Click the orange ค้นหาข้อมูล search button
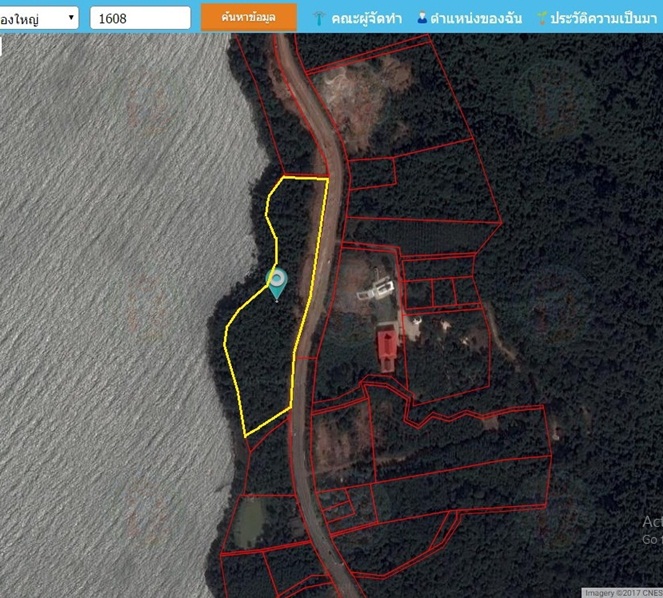This screenshot has width=663, height=598. [x=249, y=17]
